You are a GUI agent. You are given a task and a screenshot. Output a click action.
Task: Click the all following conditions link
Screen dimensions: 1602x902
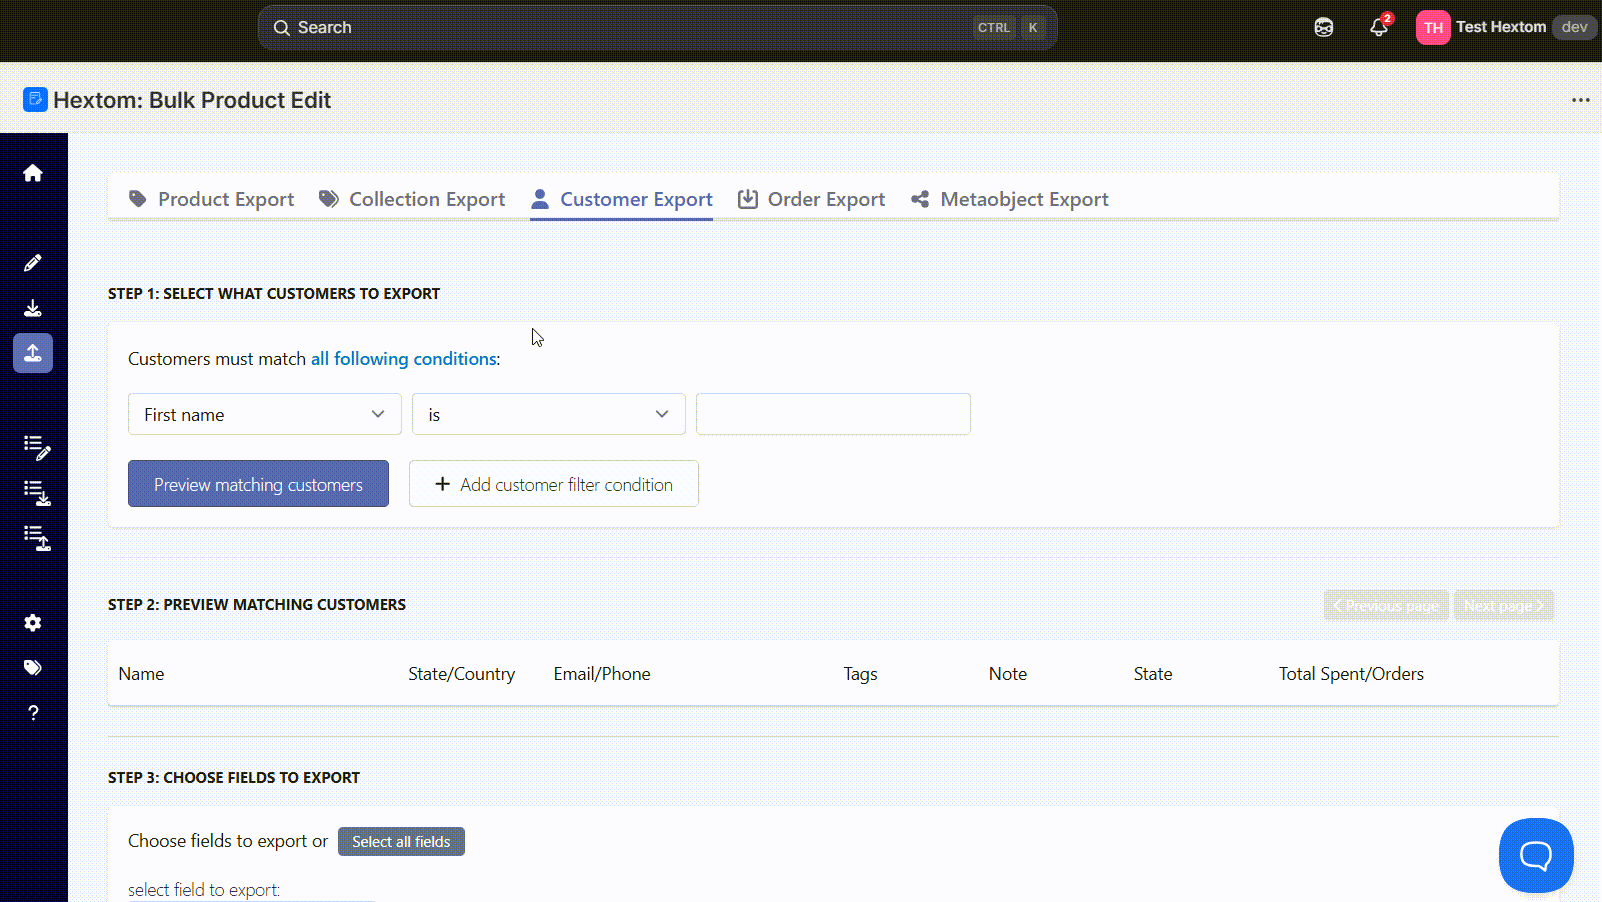click(404, 359)
